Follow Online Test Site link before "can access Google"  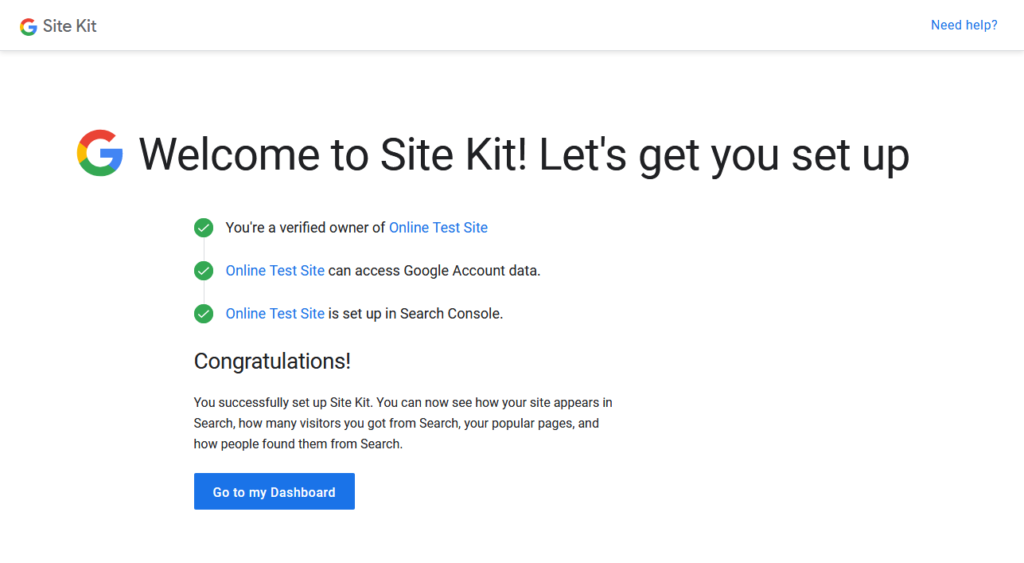point(275,271)
